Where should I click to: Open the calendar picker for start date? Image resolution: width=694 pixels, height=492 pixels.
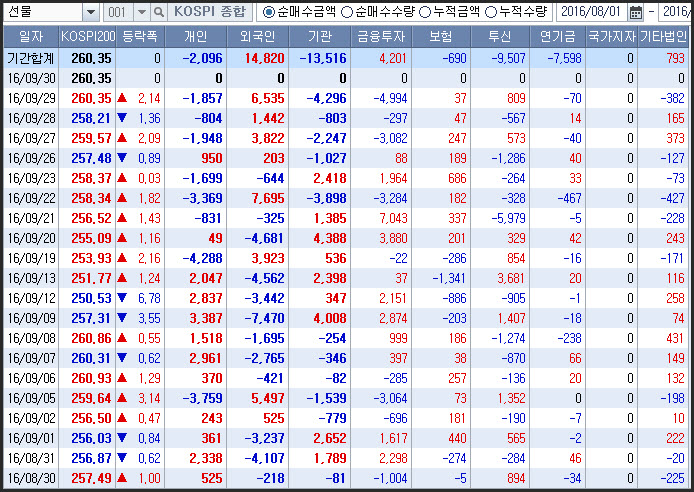[x=636, y=12]
